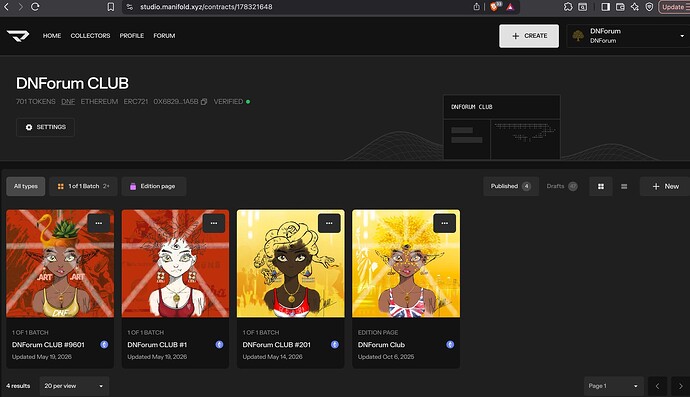Filter by Edition page type
The image size is (690, 397).
[154, 186]
